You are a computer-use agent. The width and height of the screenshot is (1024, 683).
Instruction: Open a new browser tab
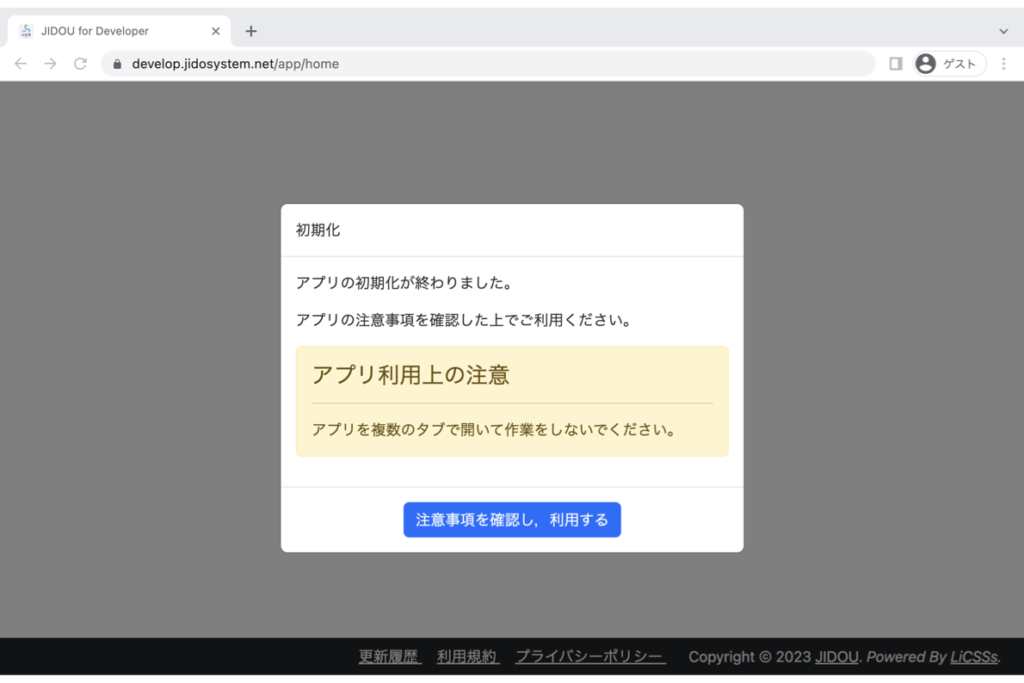251,31
